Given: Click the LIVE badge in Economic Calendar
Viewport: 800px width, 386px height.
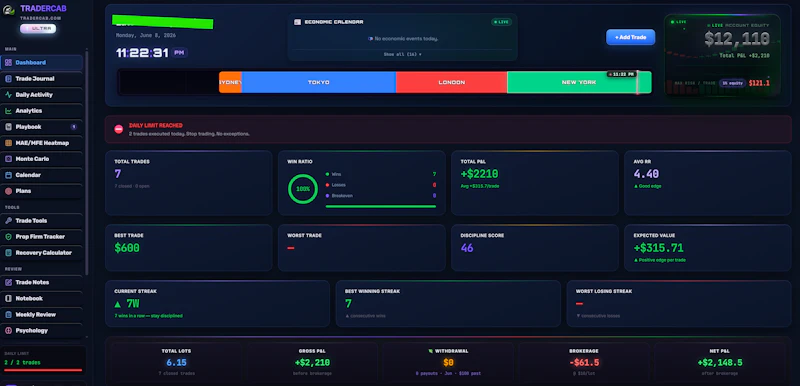Looking at the screenshot, I should (x=501, y=22).
